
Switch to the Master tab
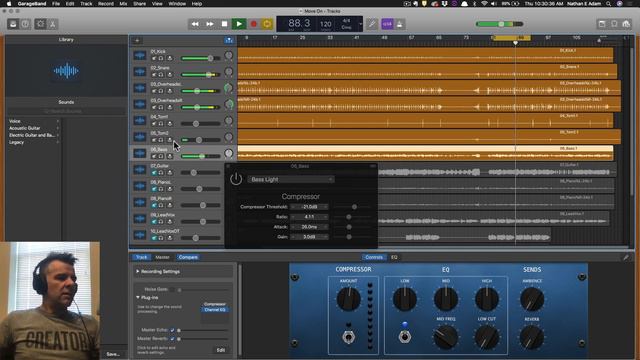coord(162,257)
